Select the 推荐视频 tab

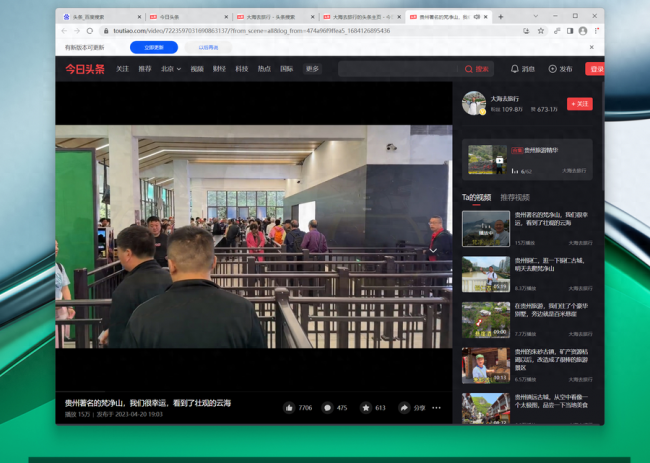(x=515, y=197)
